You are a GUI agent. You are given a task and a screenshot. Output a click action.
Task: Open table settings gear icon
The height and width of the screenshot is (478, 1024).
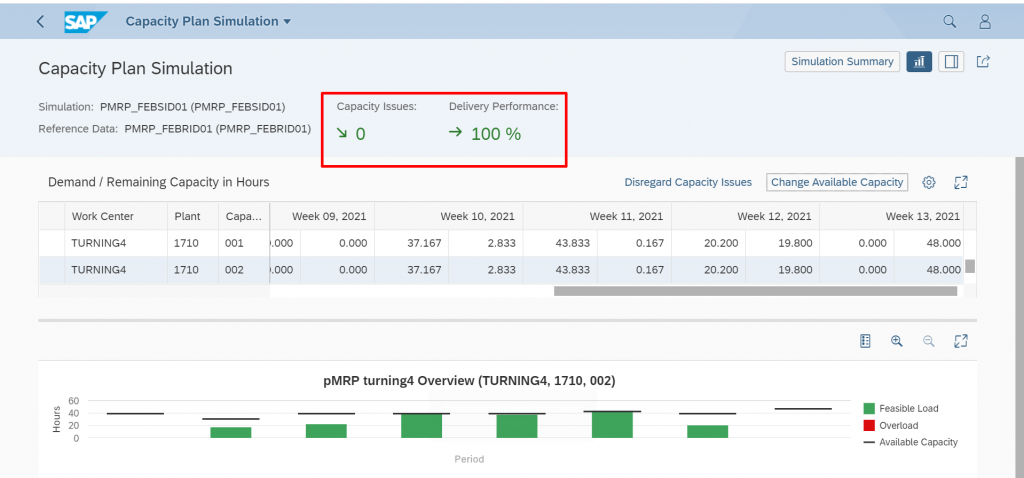(x=929, y=182)
